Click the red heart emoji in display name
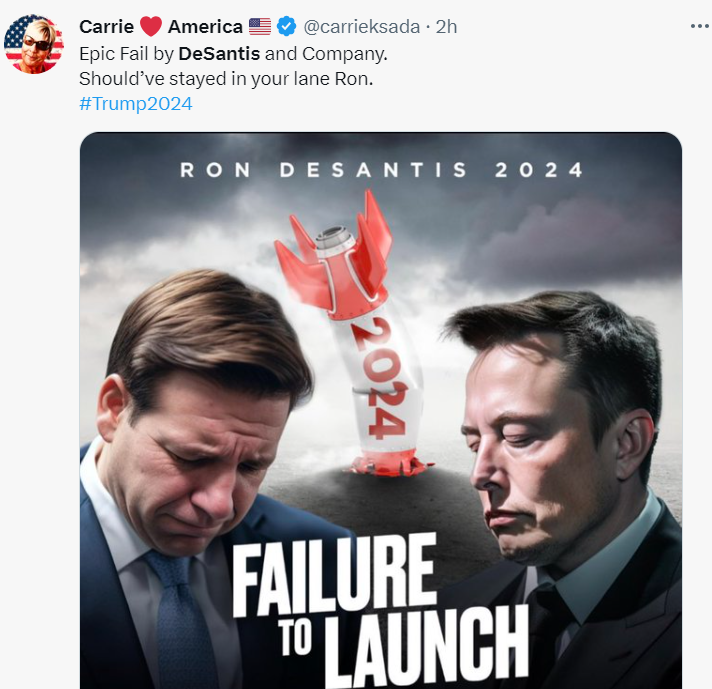 pyautogui.click(x=151, y=26)
